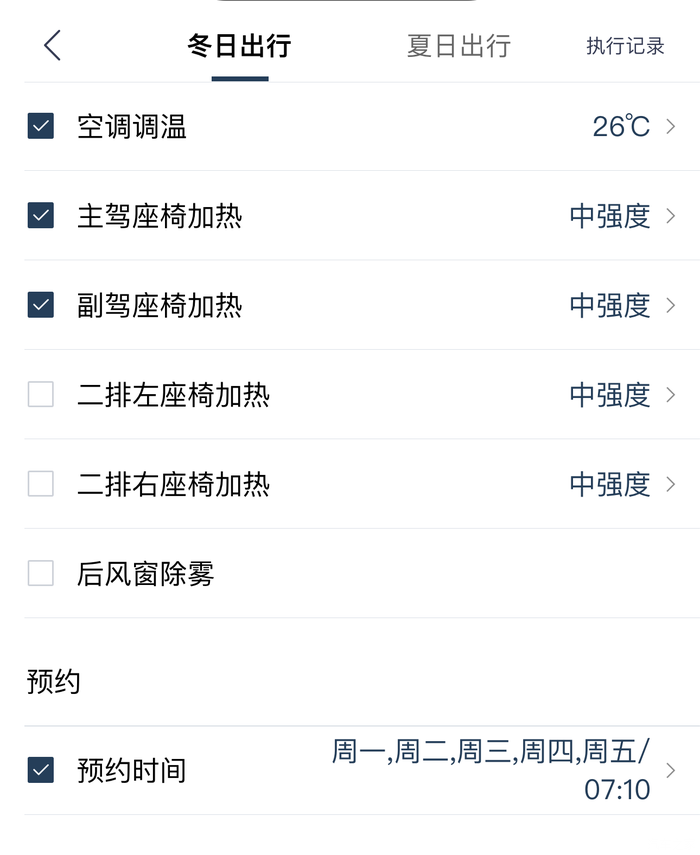Disable 主驾座椅加热 checkbox
700x855 pixels.
(41, 216)
